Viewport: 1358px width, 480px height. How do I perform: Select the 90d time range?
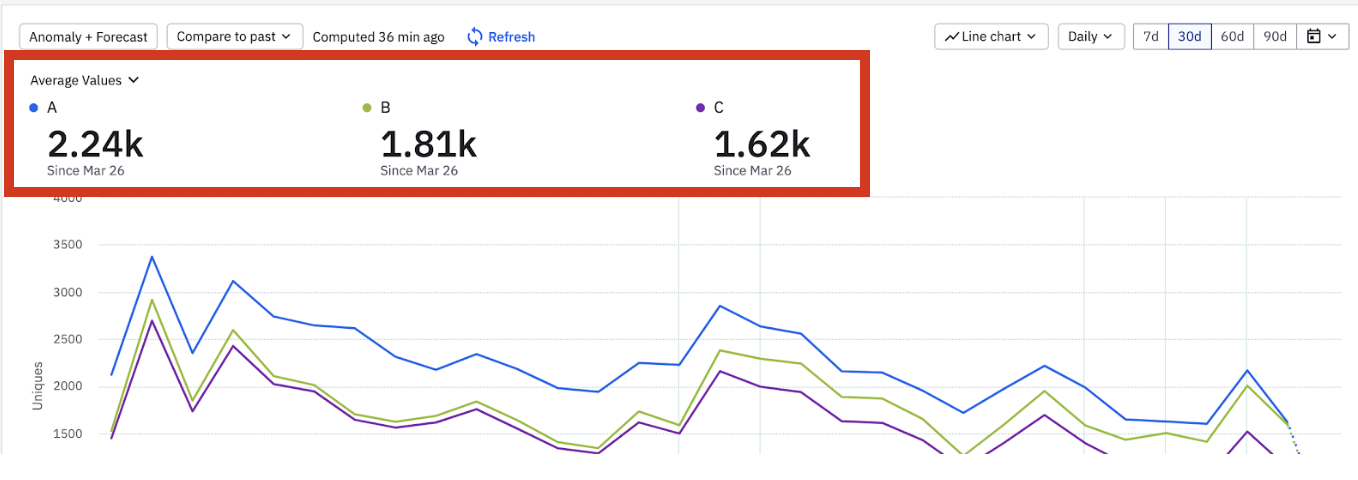click(x=1275, y=37)
